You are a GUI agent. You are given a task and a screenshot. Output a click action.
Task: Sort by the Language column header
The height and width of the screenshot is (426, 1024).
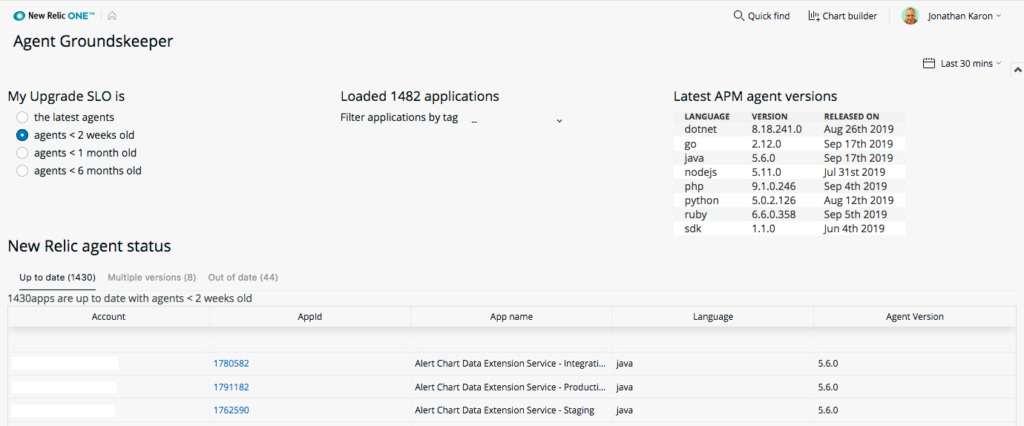click(713, 316)
